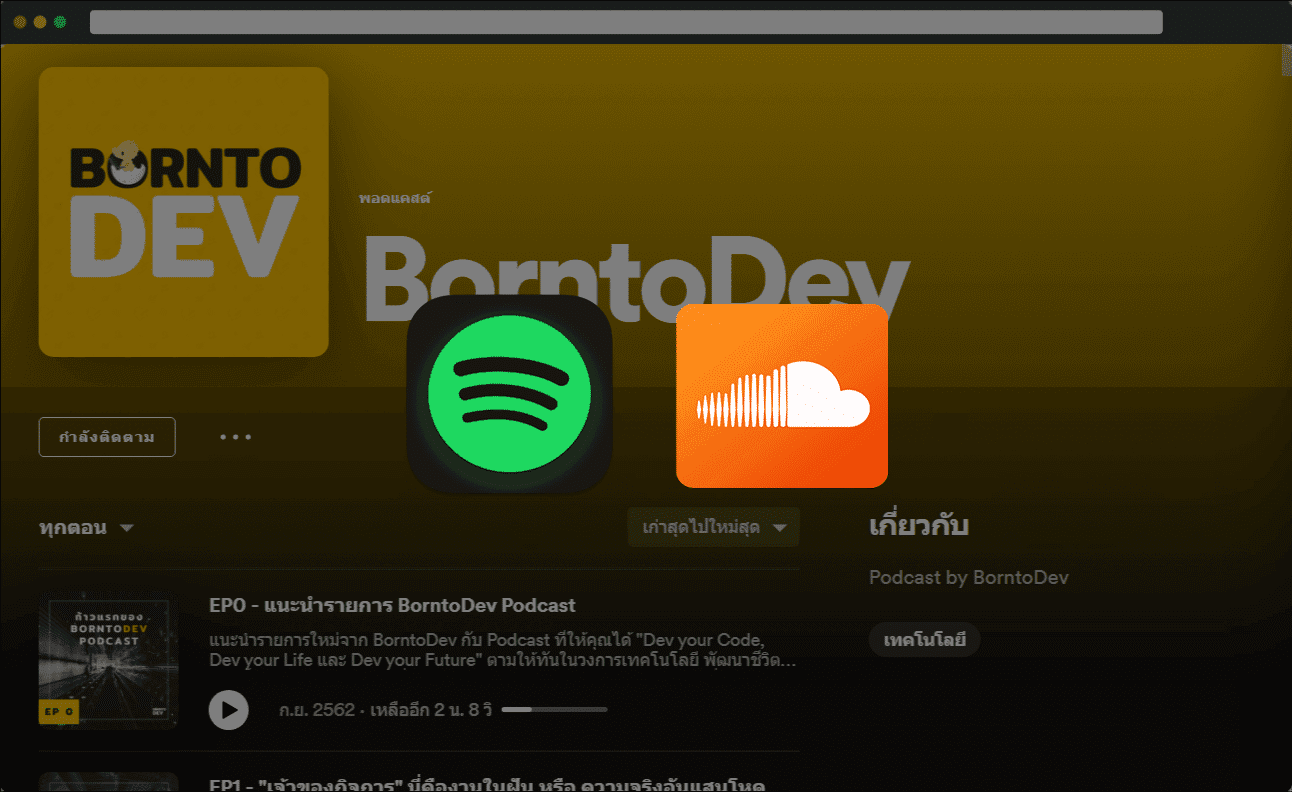Screen dimensions: 1292x792
Task: Click the EP0 date text ก.ย. 2562
Action: (x=317, y=710)
